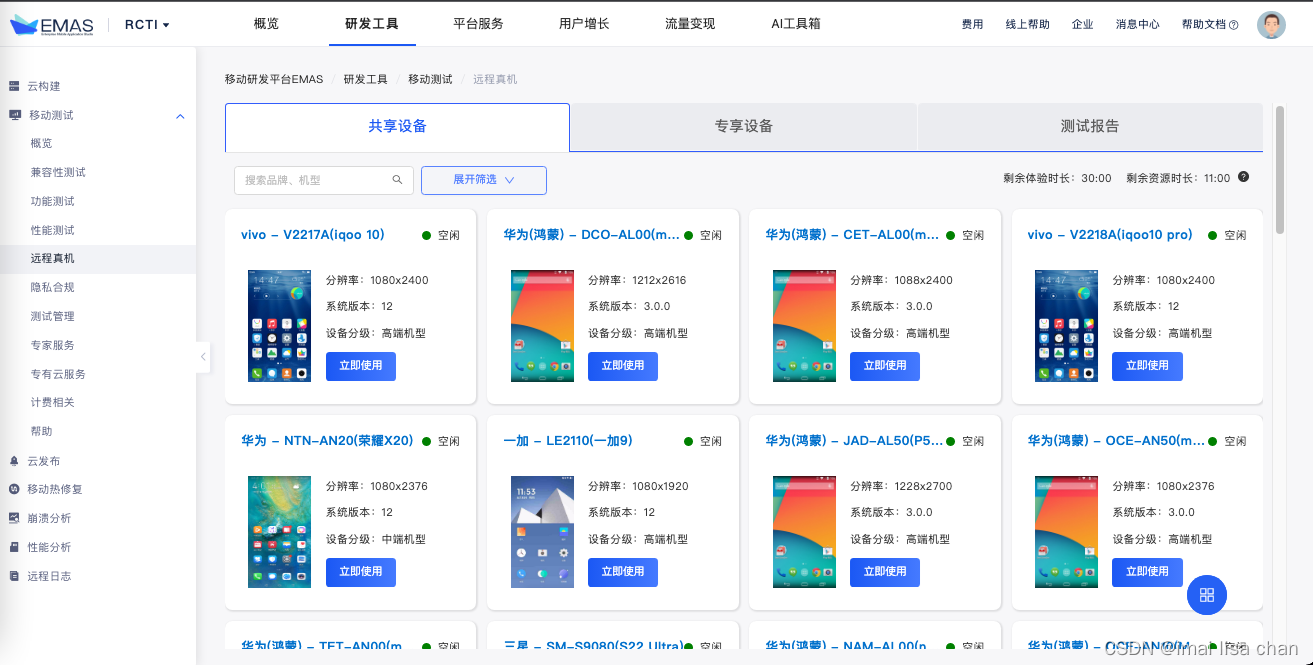Image resolution: width=1313 pixels, height=665 pixels.
Task: Click 华为 NTN-AN20 phone thumbnail
Action: [x=279, y=532]
